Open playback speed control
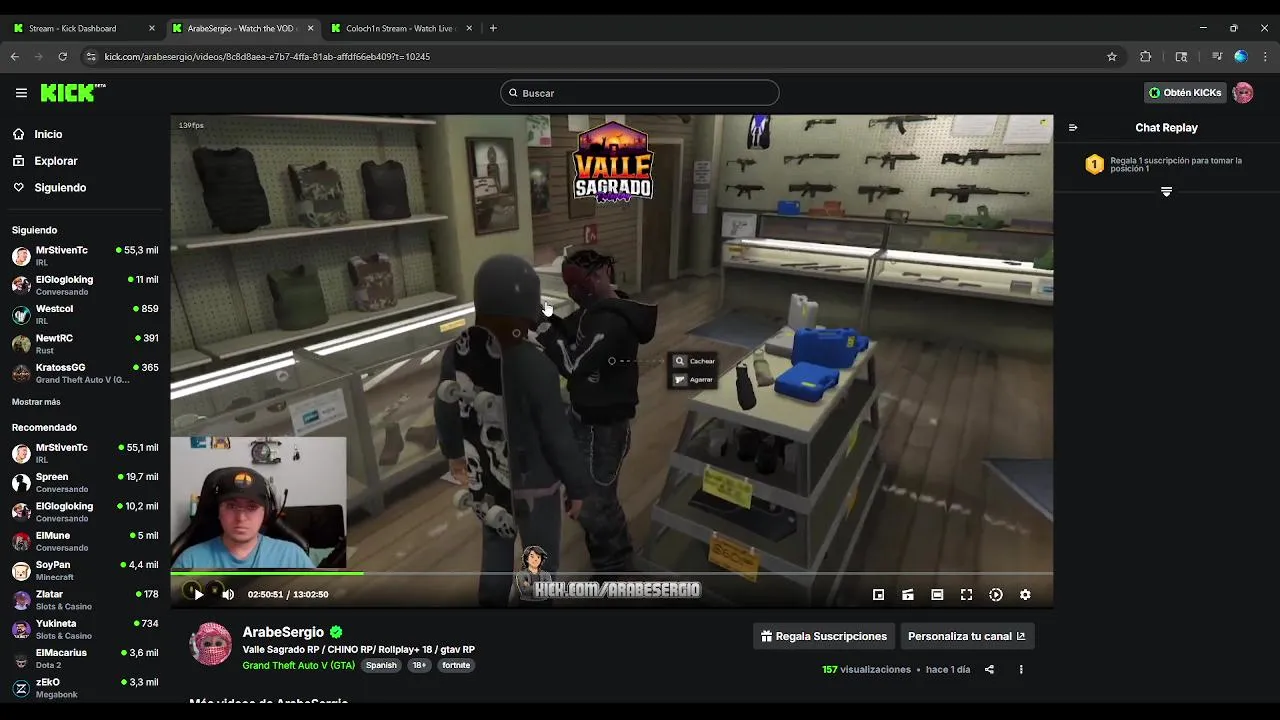 [x=996, y=594]
